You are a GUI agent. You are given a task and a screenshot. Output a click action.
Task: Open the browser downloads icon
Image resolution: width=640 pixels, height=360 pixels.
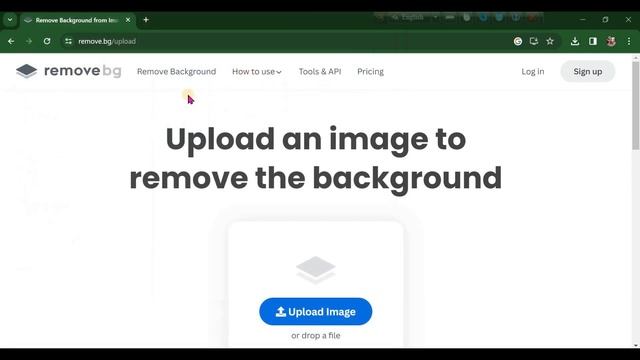(x=575, y=41)
